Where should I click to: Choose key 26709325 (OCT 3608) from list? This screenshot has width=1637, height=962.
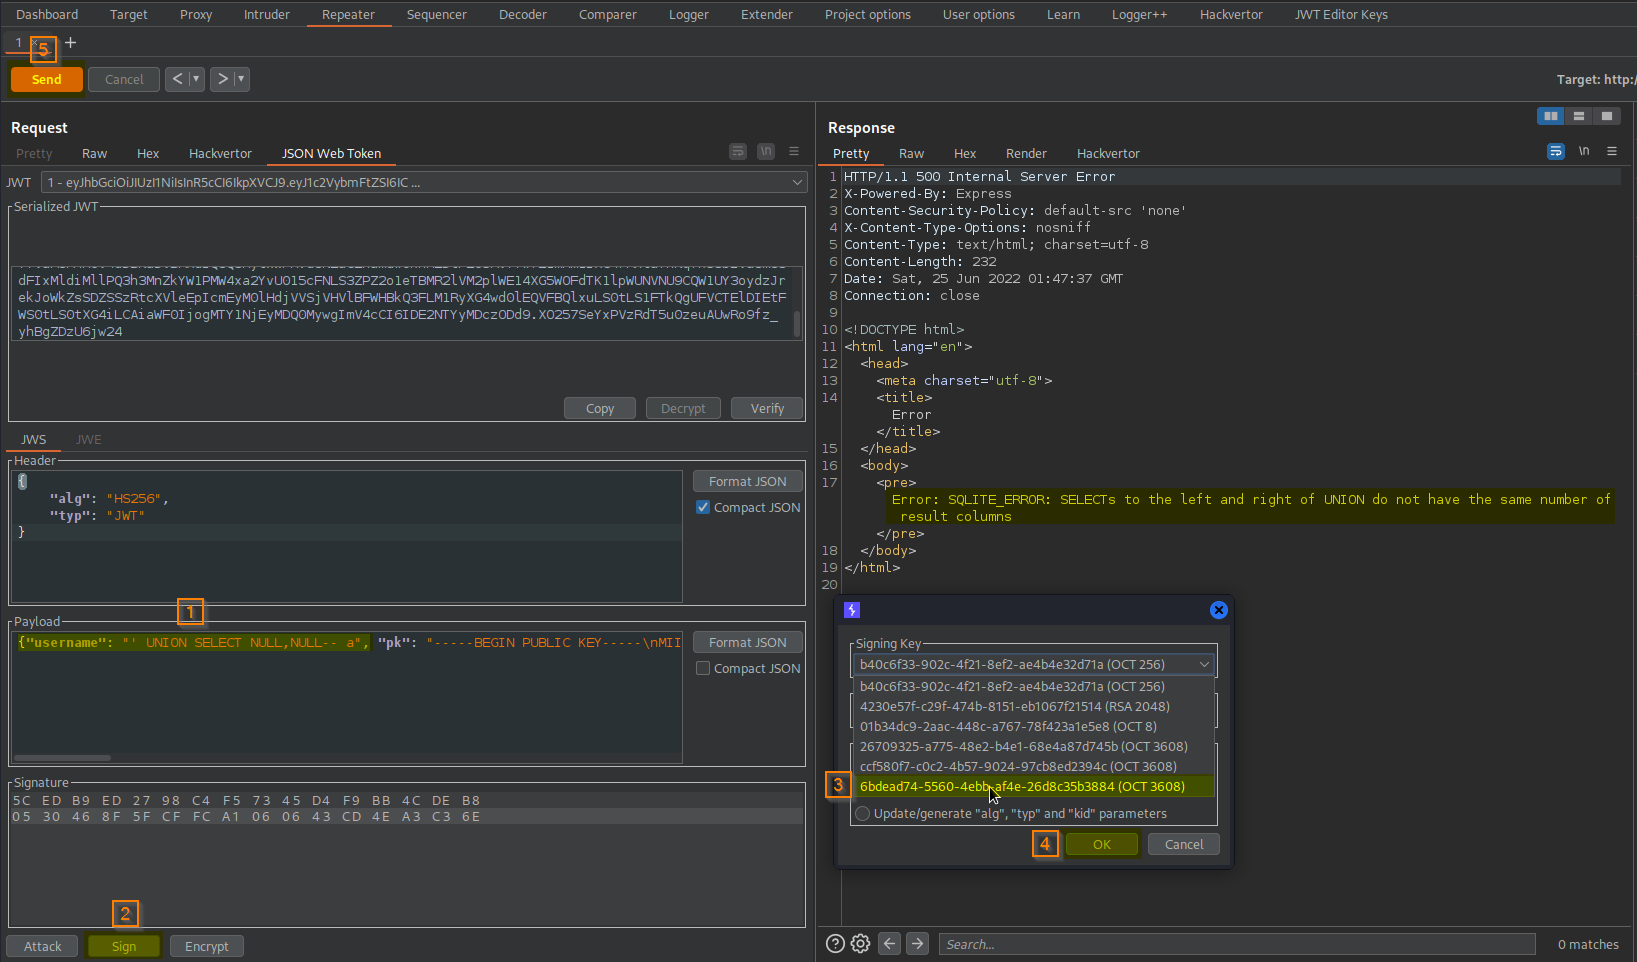click(x=1034, y=747)
